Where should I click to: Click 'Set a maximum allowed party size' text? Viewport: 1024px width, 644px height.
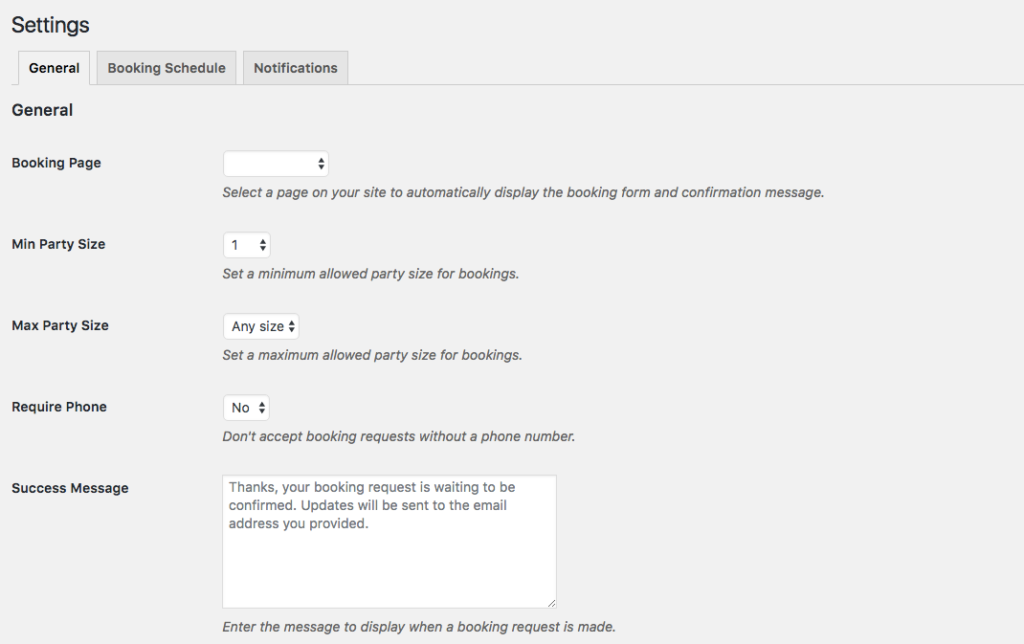(372, 355)
